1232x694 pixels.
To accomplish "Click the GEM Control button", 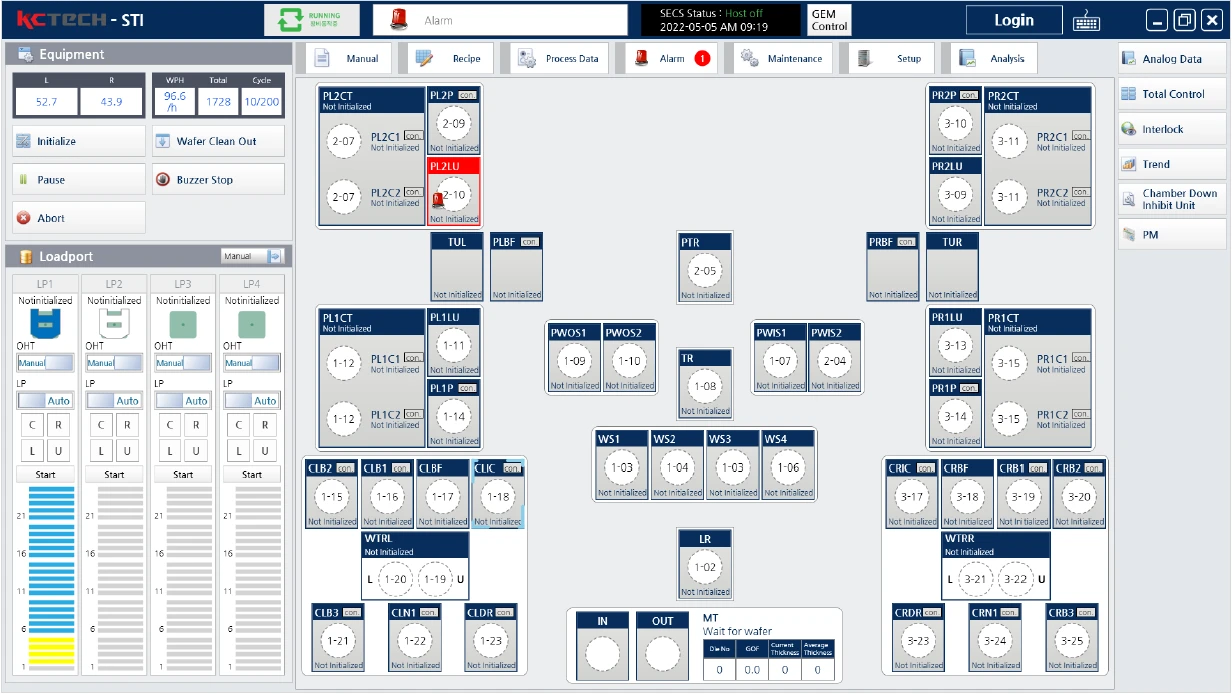I will point(829,20).
